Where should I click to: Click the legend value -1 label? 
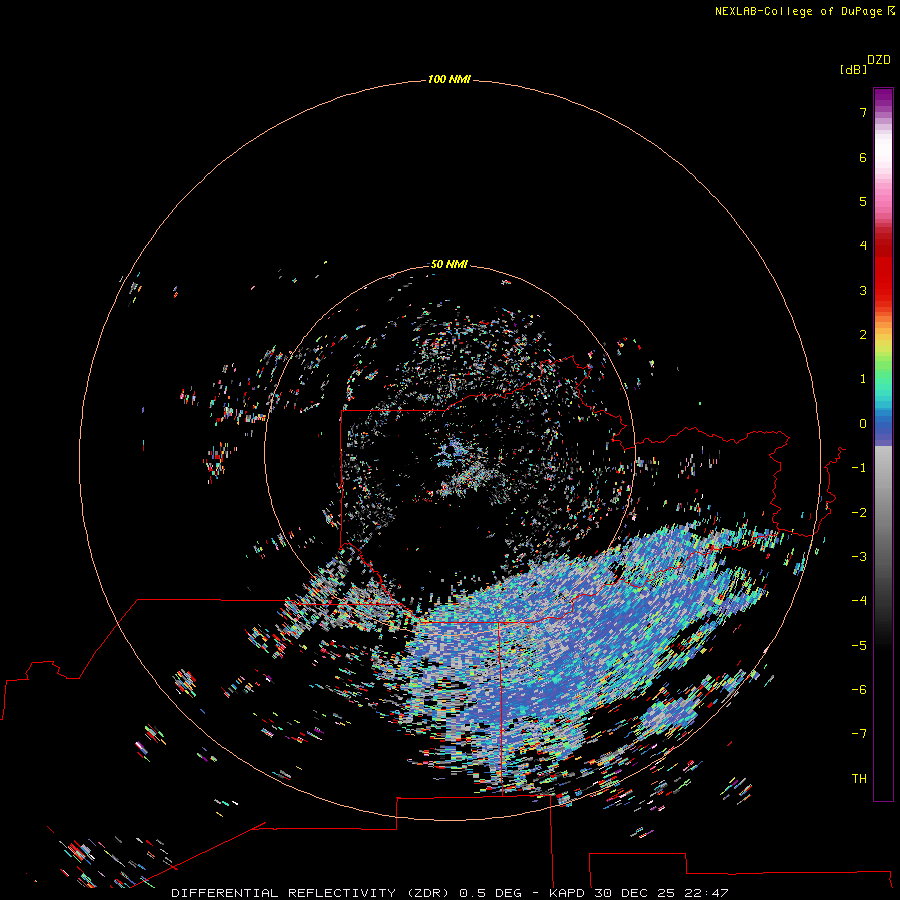(x=859, y=468)
